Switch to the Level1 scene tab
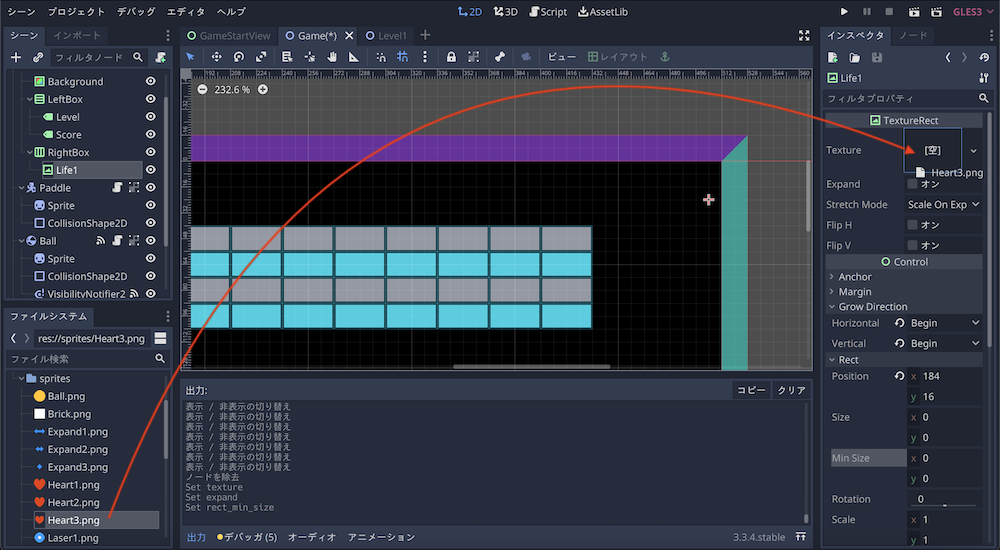The width and height of the screenshot is (1000, 550). (x=386, y=36)
